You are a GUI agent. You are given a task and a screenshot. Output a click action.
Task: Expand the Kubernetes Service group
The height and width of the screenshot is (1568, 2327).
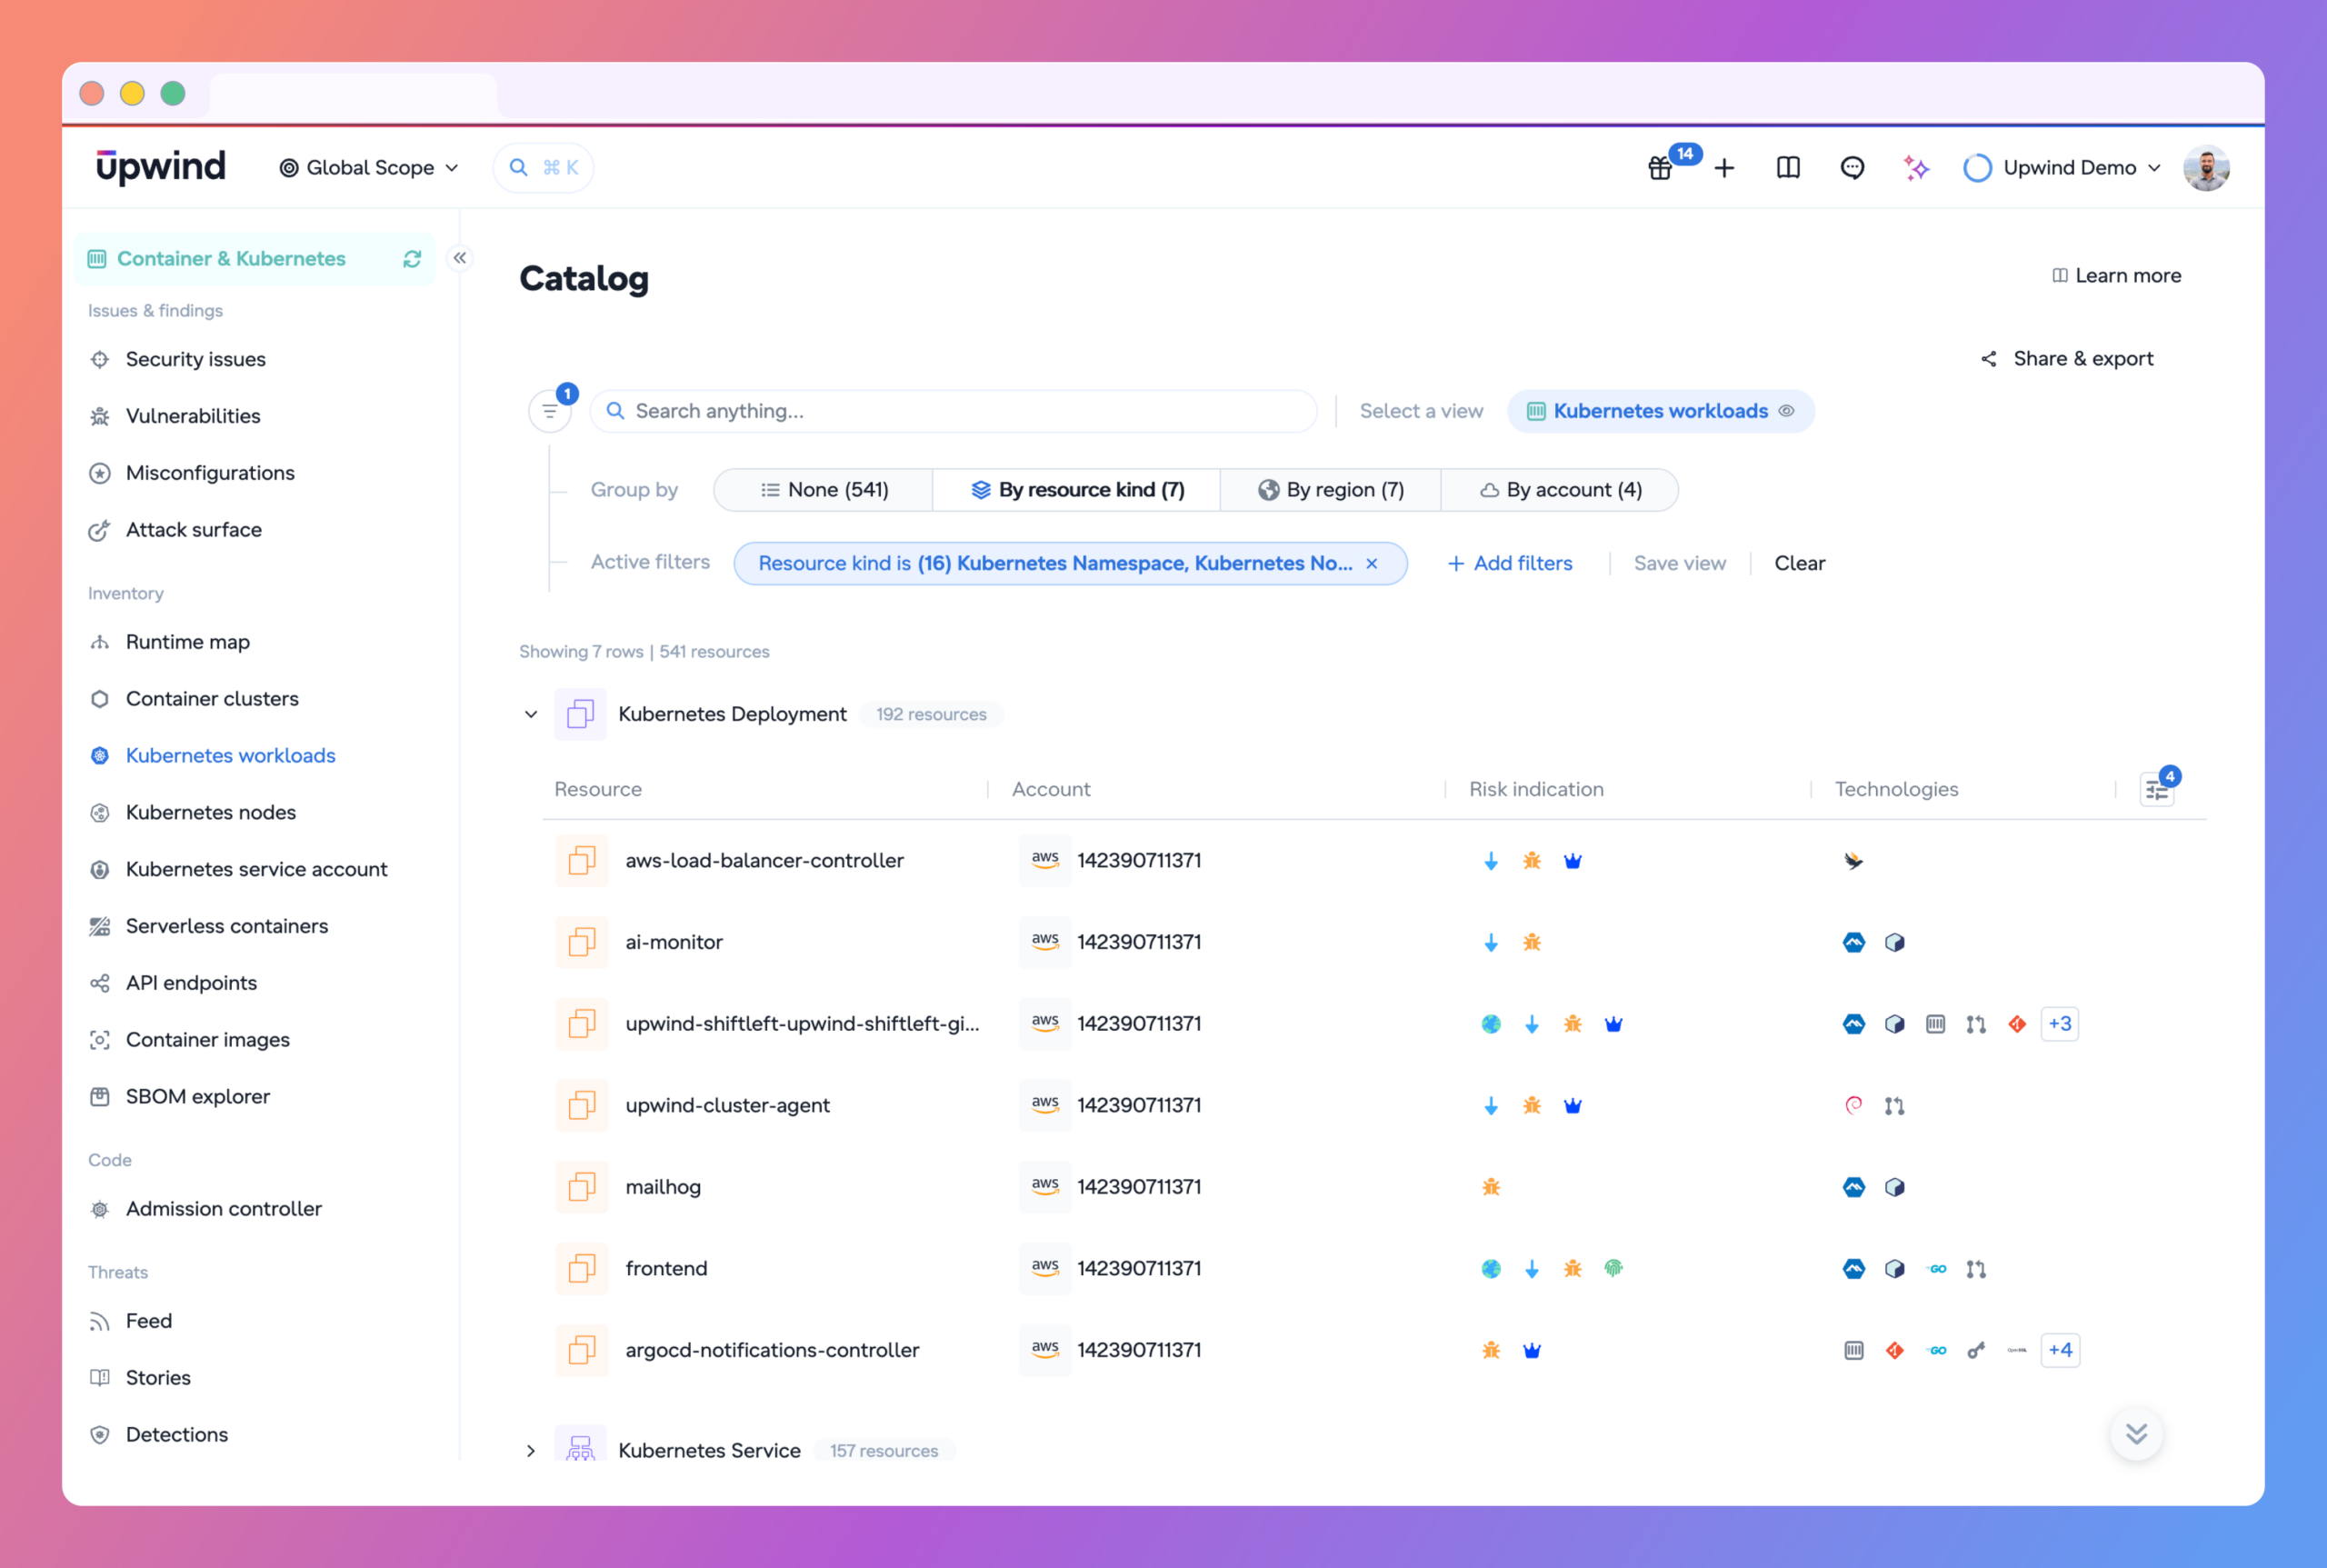531,1450
